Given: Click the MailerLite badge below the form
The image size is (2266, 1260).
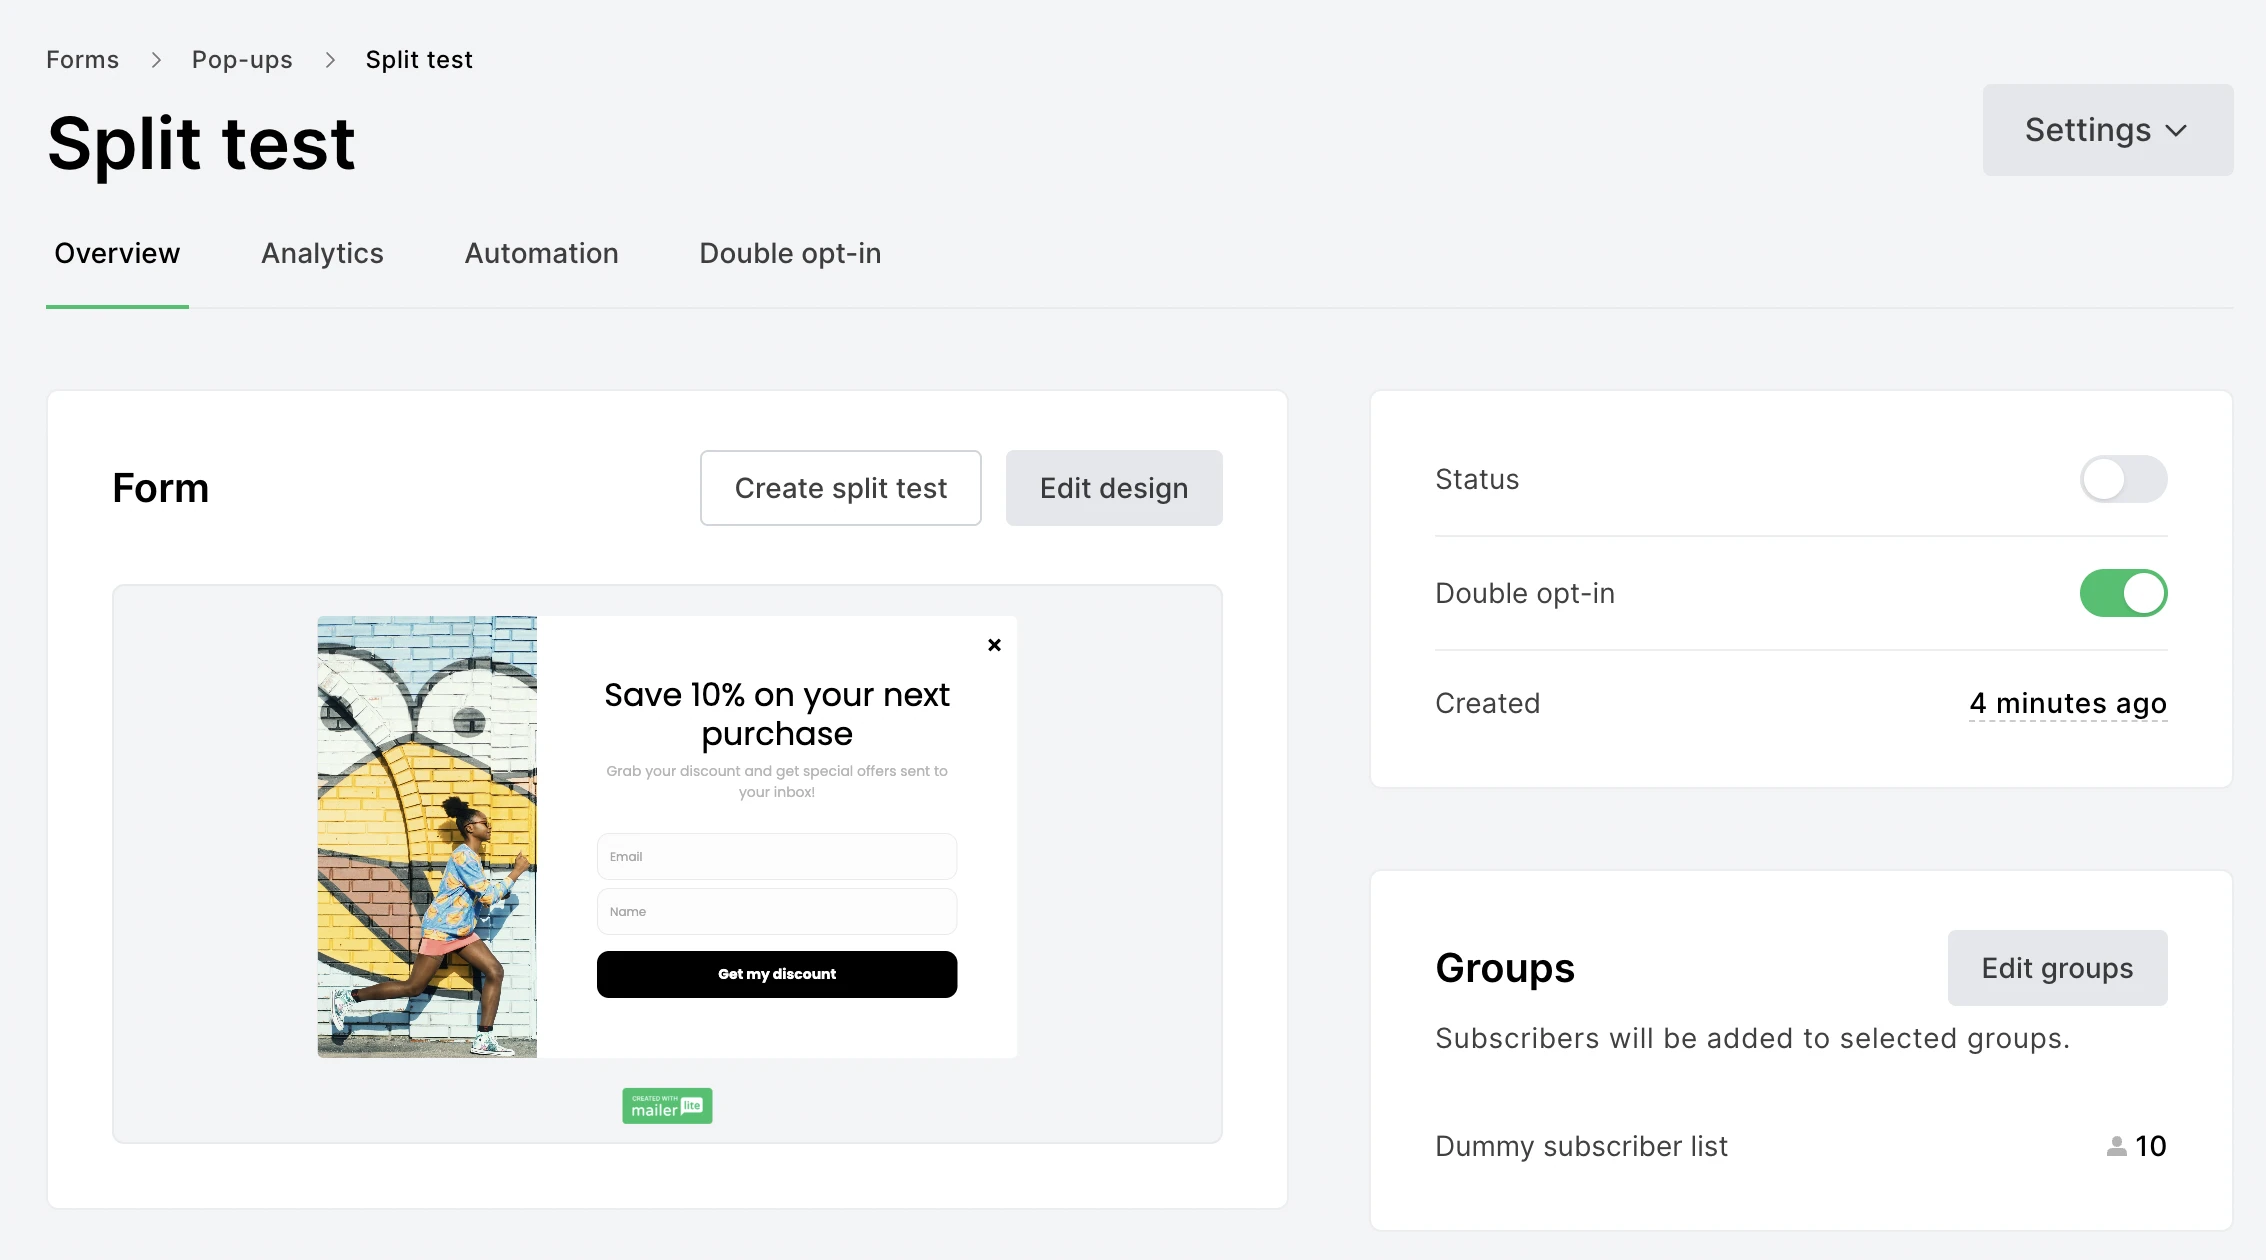Looking at the screenshot, I should pyautogui.click(x=667, y=1106).
